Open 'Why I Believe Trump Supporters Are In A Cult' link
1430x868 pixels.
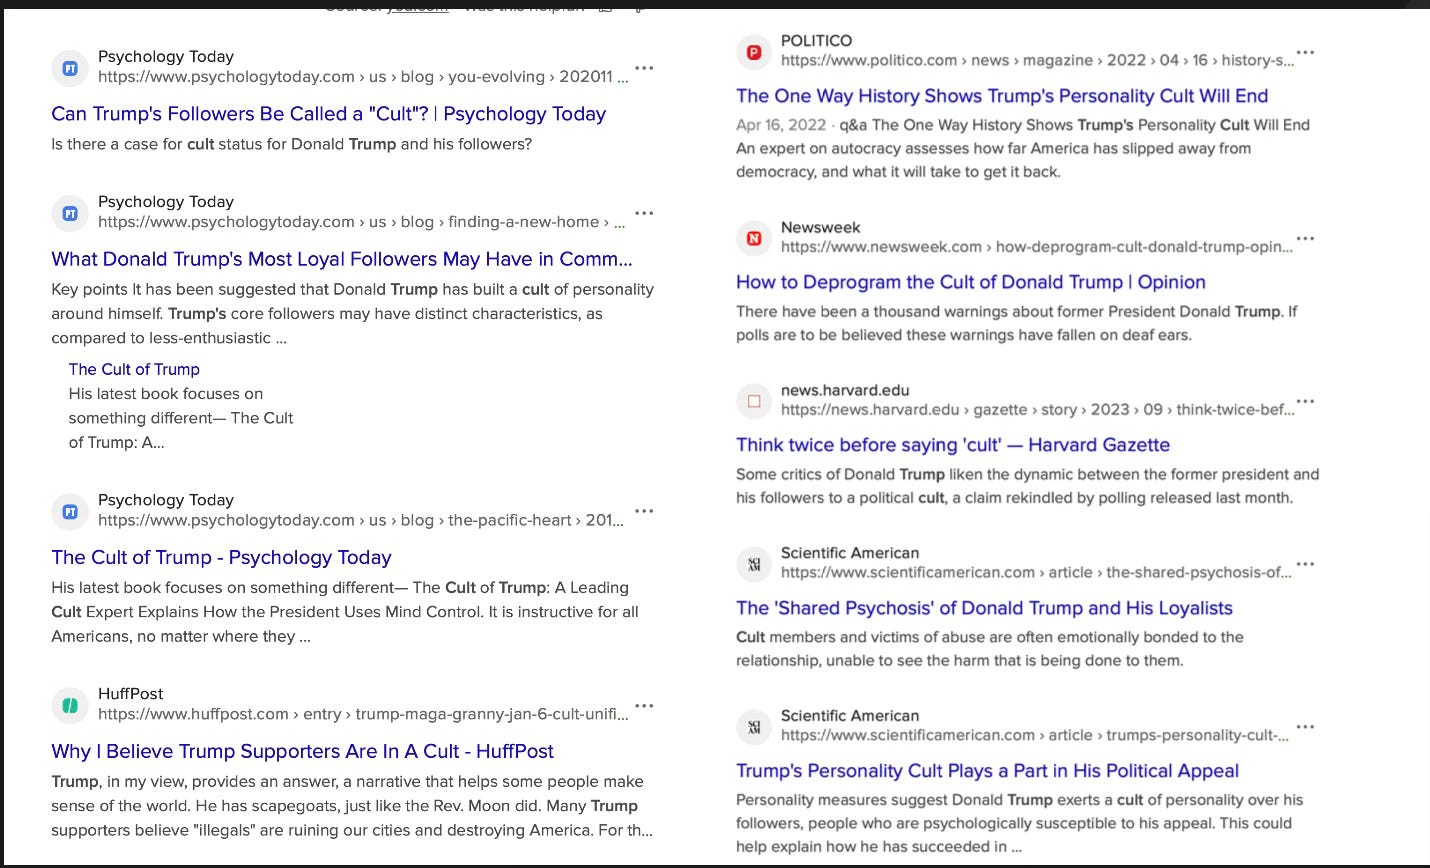click(302, 751)
